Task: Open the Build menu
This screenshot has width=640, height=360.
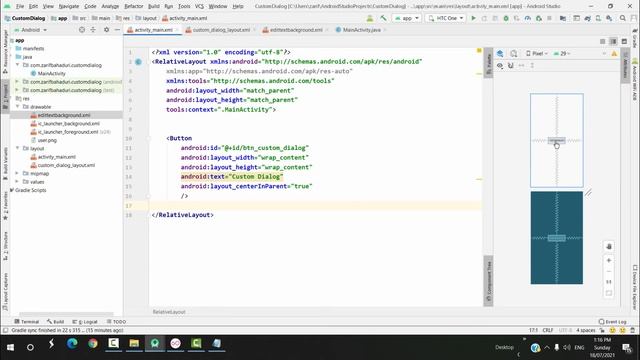Action: click(153, 6)
